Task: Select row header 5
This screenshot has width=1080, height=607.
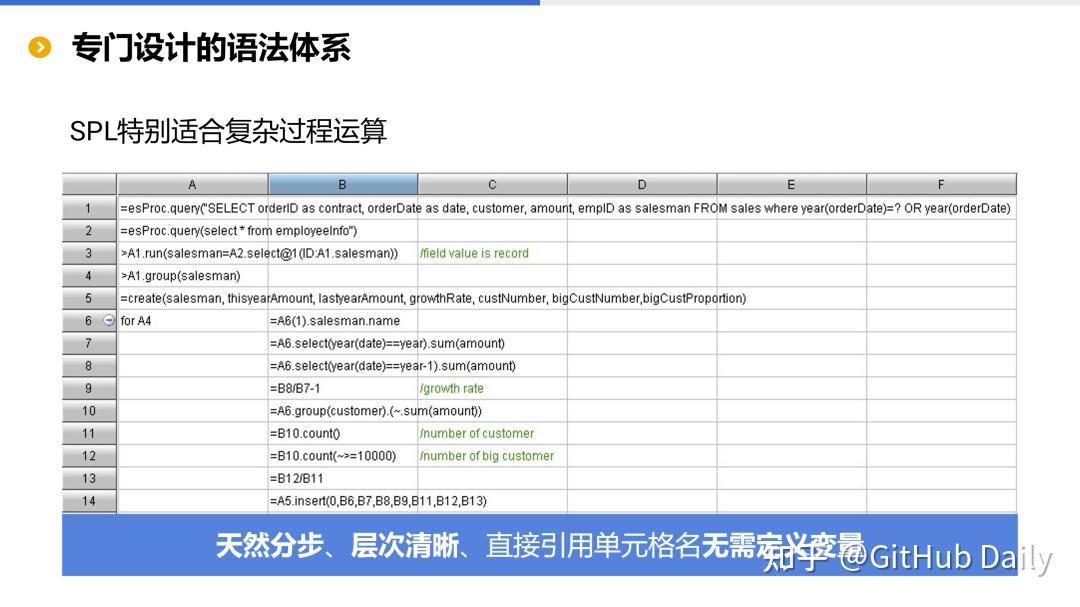Action: tap(89, 298)
